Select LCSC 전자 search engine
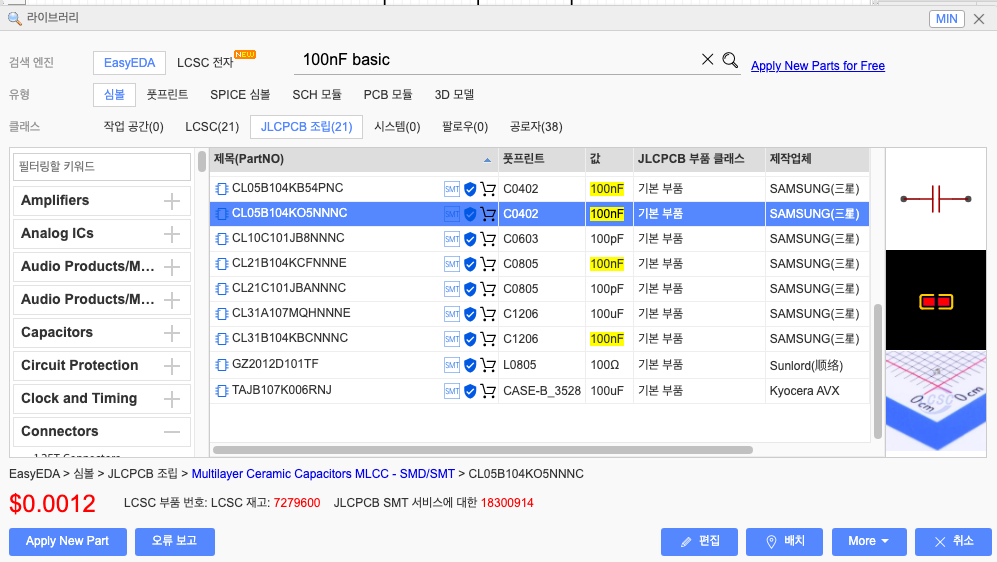The width and height of the screenshot is (997, 562). click(x=205, y=63)
